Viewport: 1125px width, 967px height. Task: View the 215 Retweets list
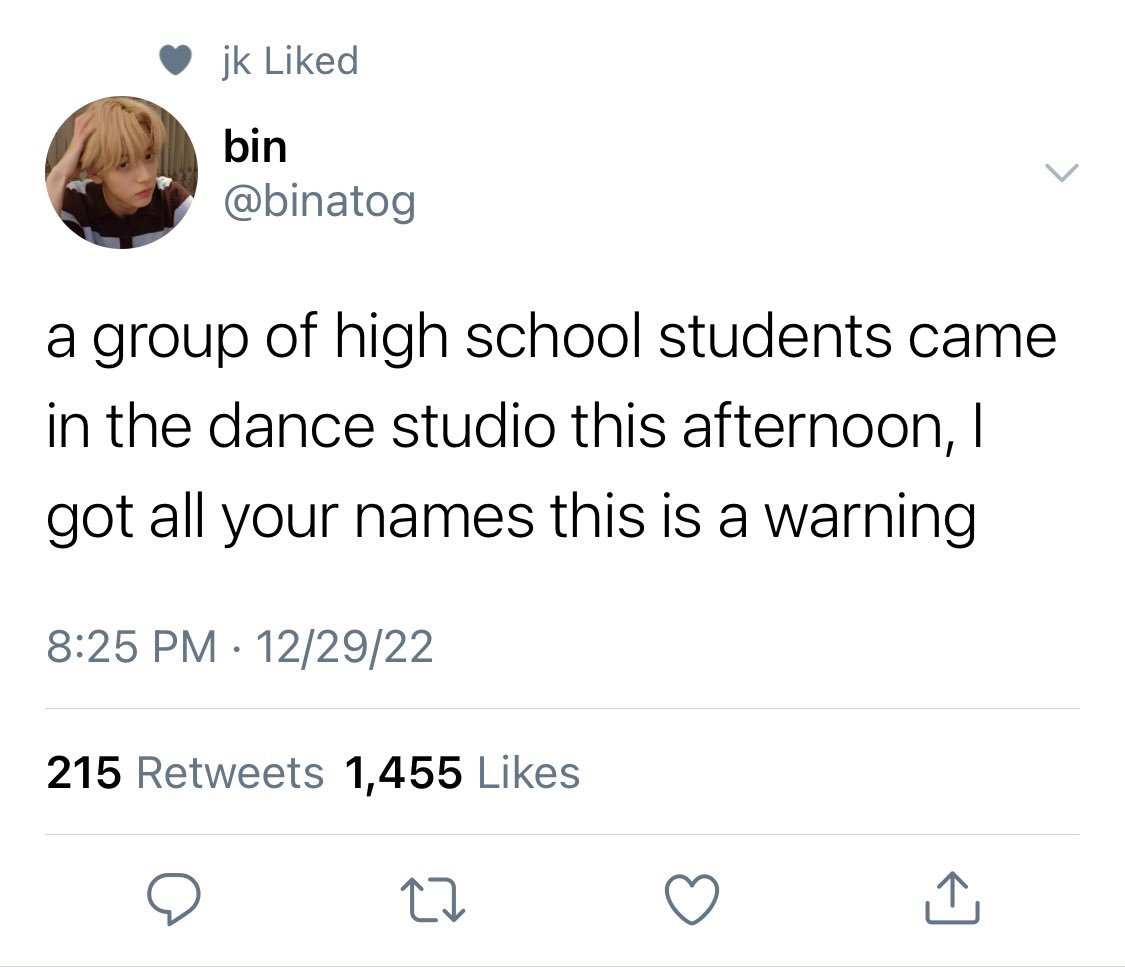tap(185, 773)
